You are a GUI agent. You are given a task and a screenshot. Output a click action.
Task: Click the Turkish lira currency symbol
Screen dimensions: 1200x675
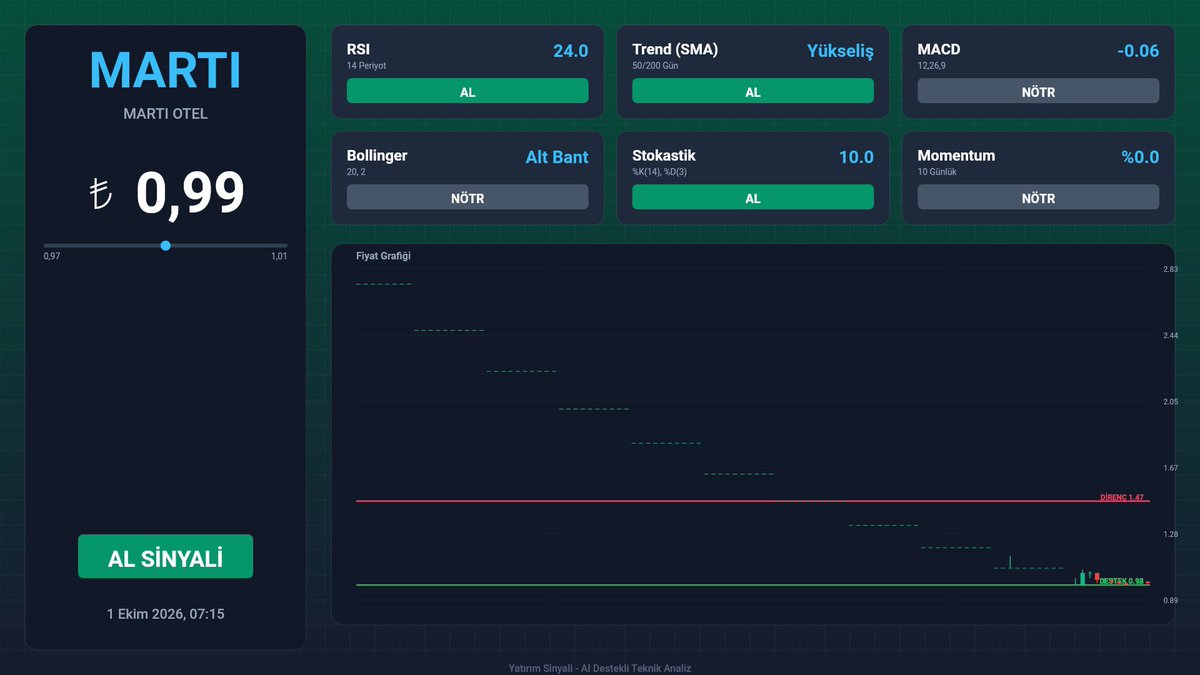point(100,194)
